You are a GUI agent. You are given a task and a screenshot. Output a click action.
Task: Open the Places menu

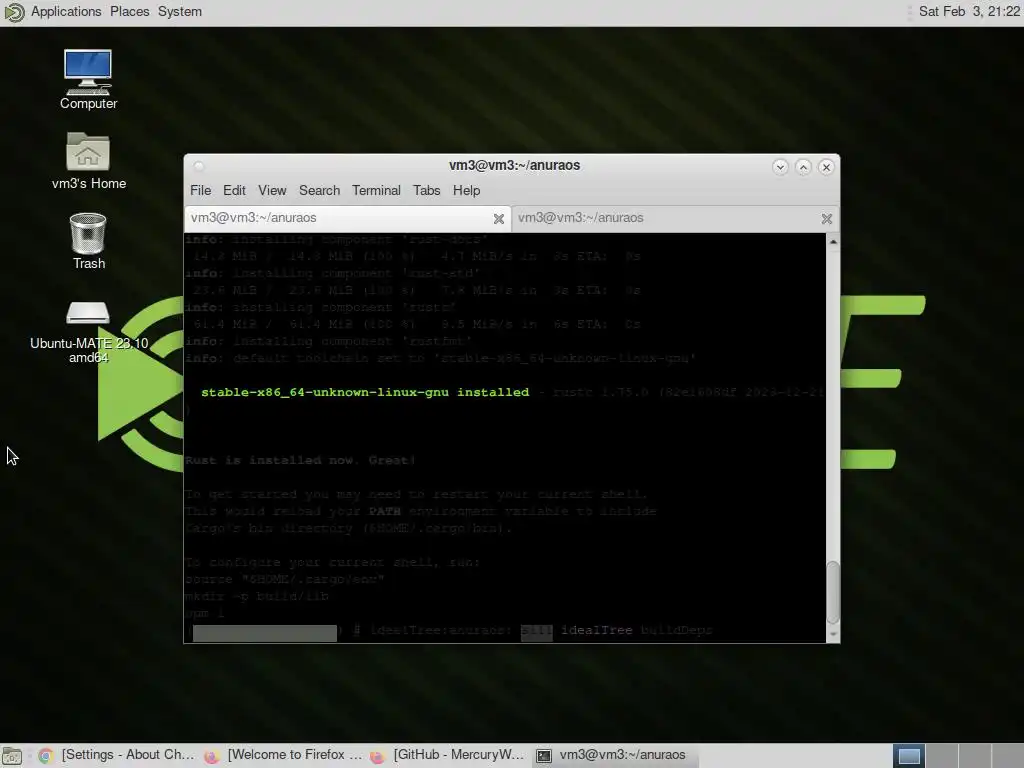coord(129,12)
